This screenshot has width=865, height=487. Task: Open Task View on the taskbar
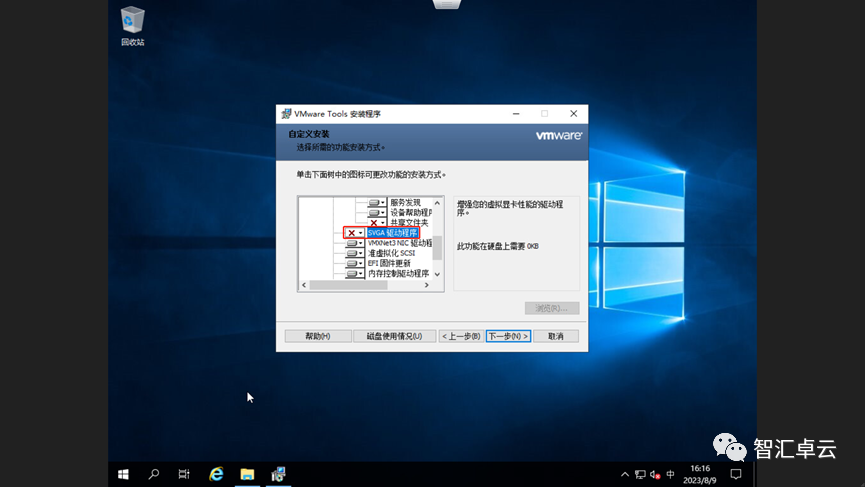coord(184,474)
